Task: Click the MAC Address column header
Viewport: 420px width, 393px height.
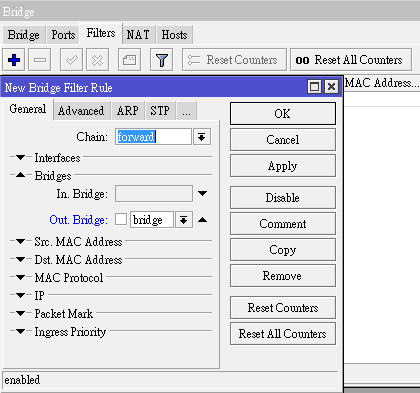Action: point(382,83)
